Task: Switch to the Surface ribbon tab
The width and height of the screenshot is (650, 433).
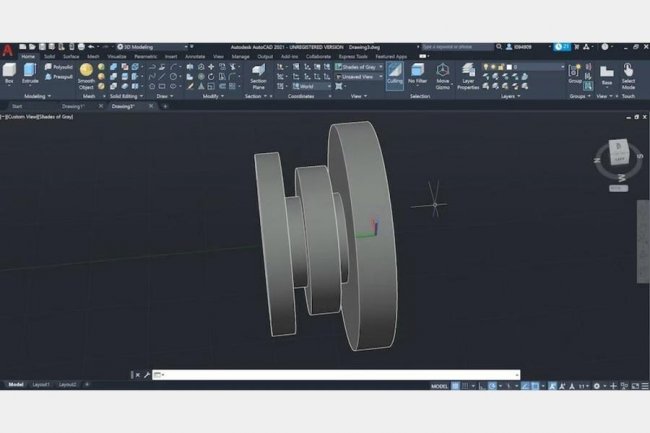Action: click(x=71, y=56)
